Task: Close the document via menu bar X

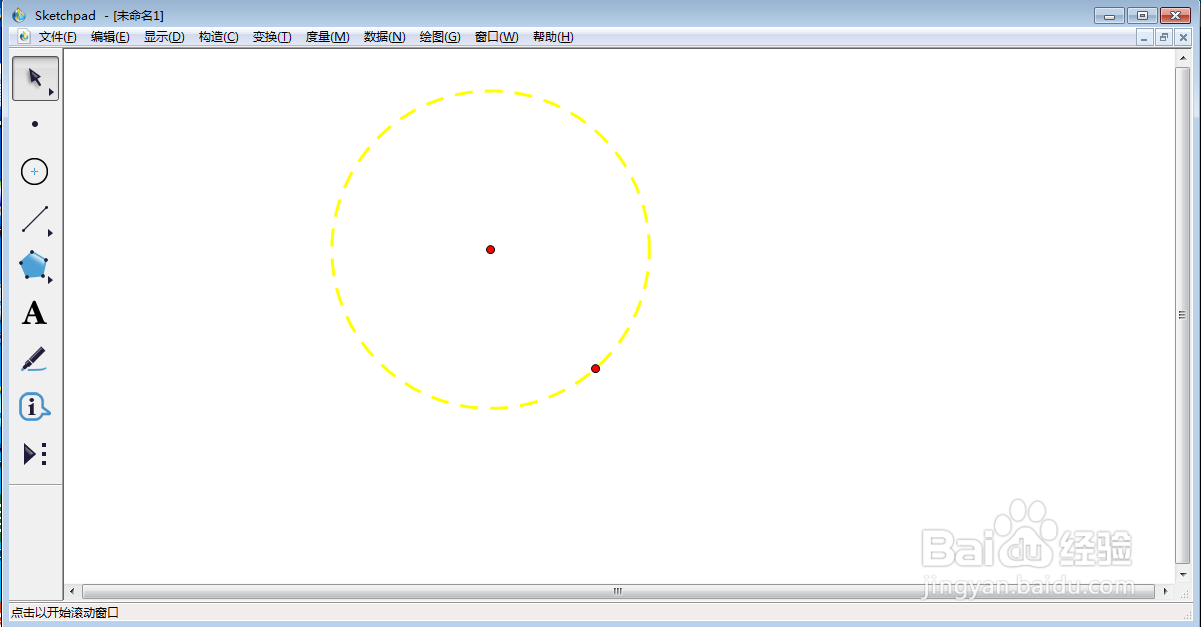Action: pos(1182,37)
